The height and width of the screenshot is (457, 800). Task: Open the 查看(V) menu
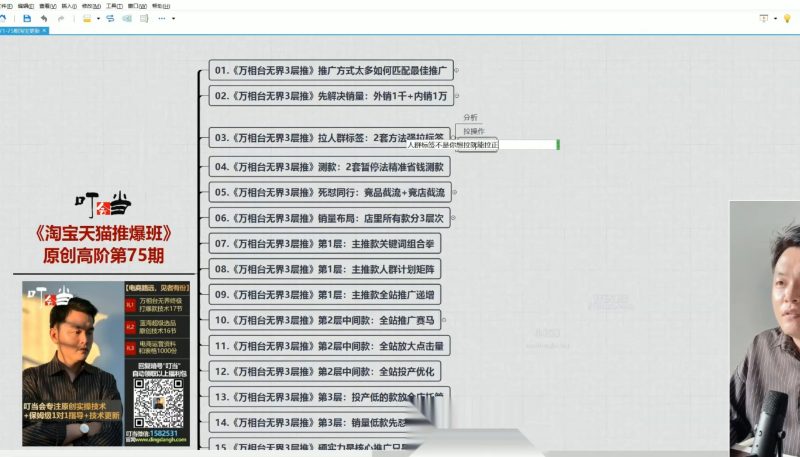pyautogui.click(x=47, y=6)
